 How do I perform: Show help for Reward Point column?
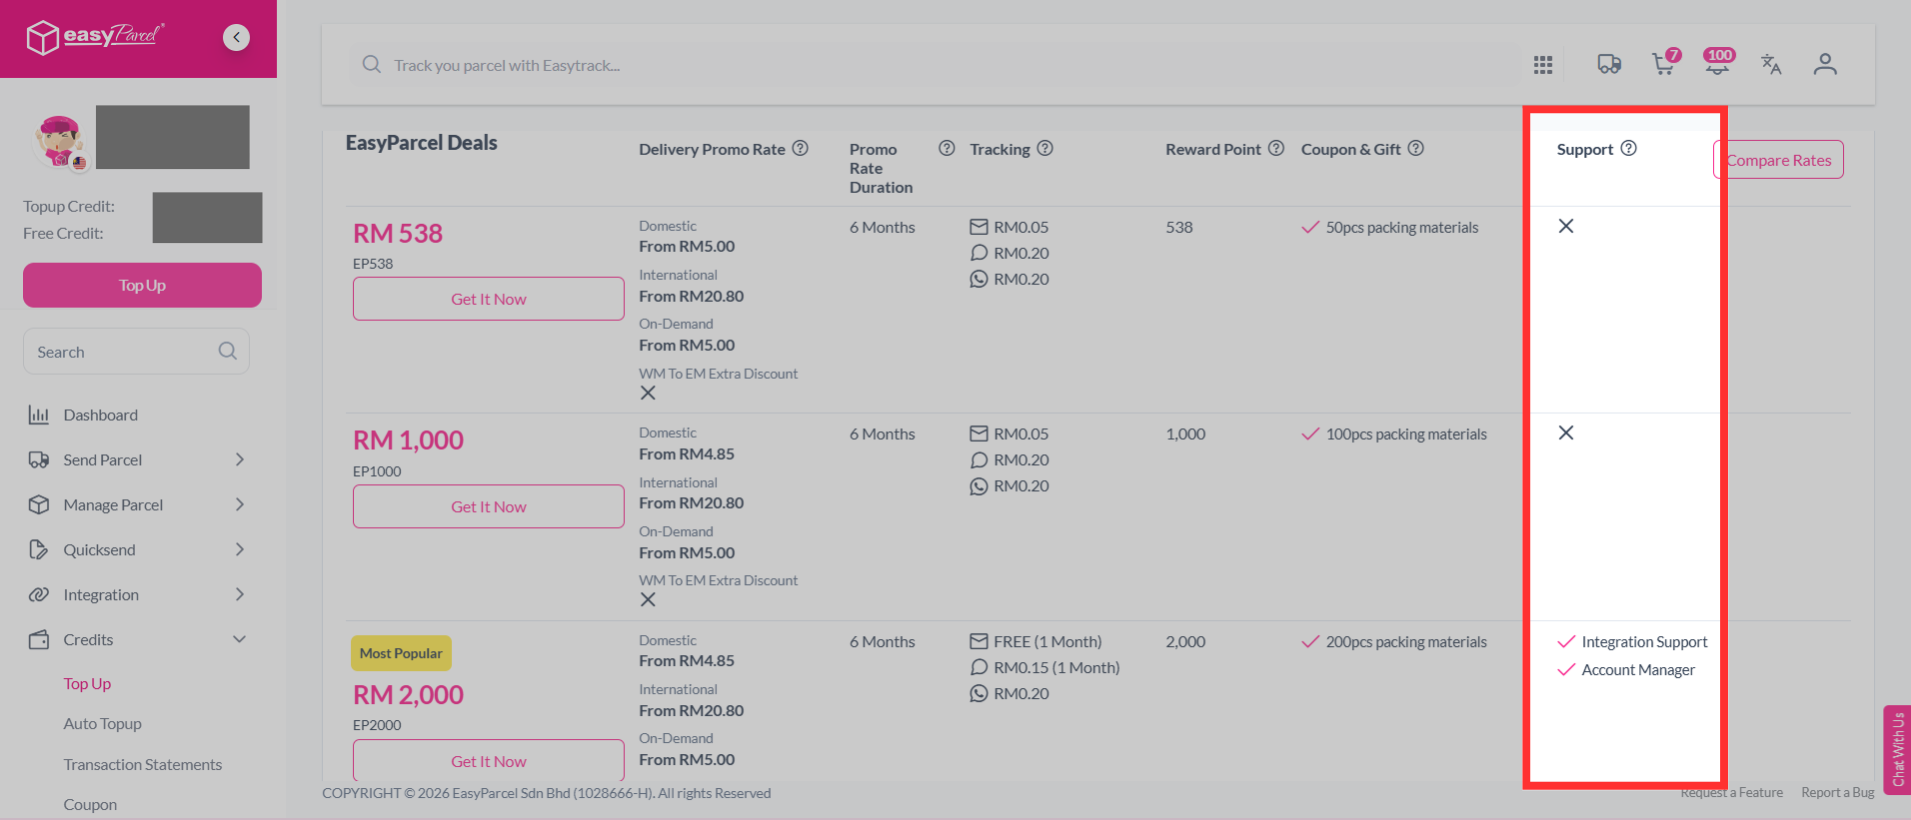pos(1276,148)
